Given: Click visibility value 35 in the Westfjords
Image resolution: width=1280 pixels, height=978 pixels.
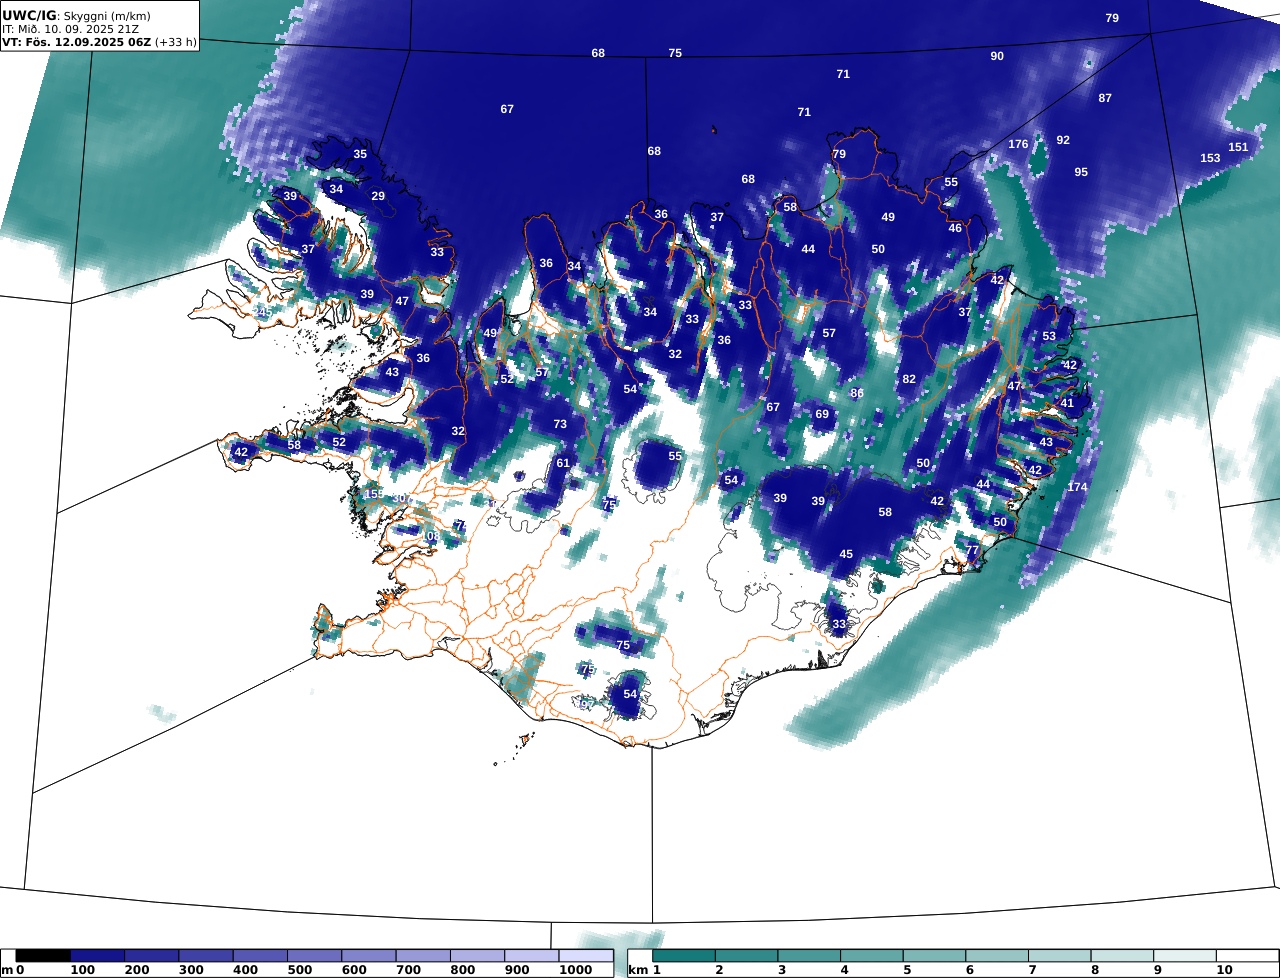Looking at the screenshot, I should (360, 154).
